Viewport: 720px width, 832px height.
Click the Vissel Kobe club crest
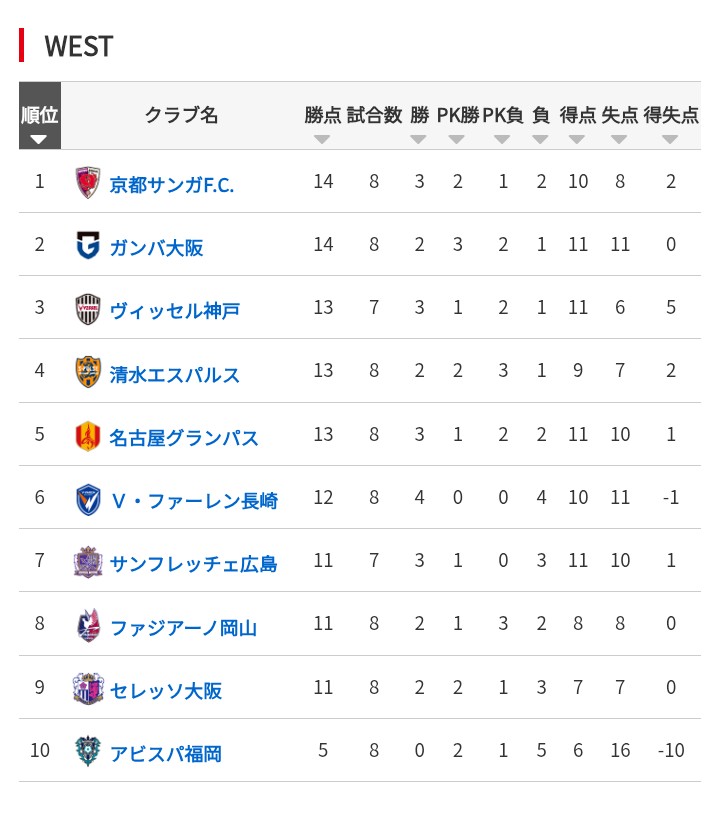coord(88,309)
